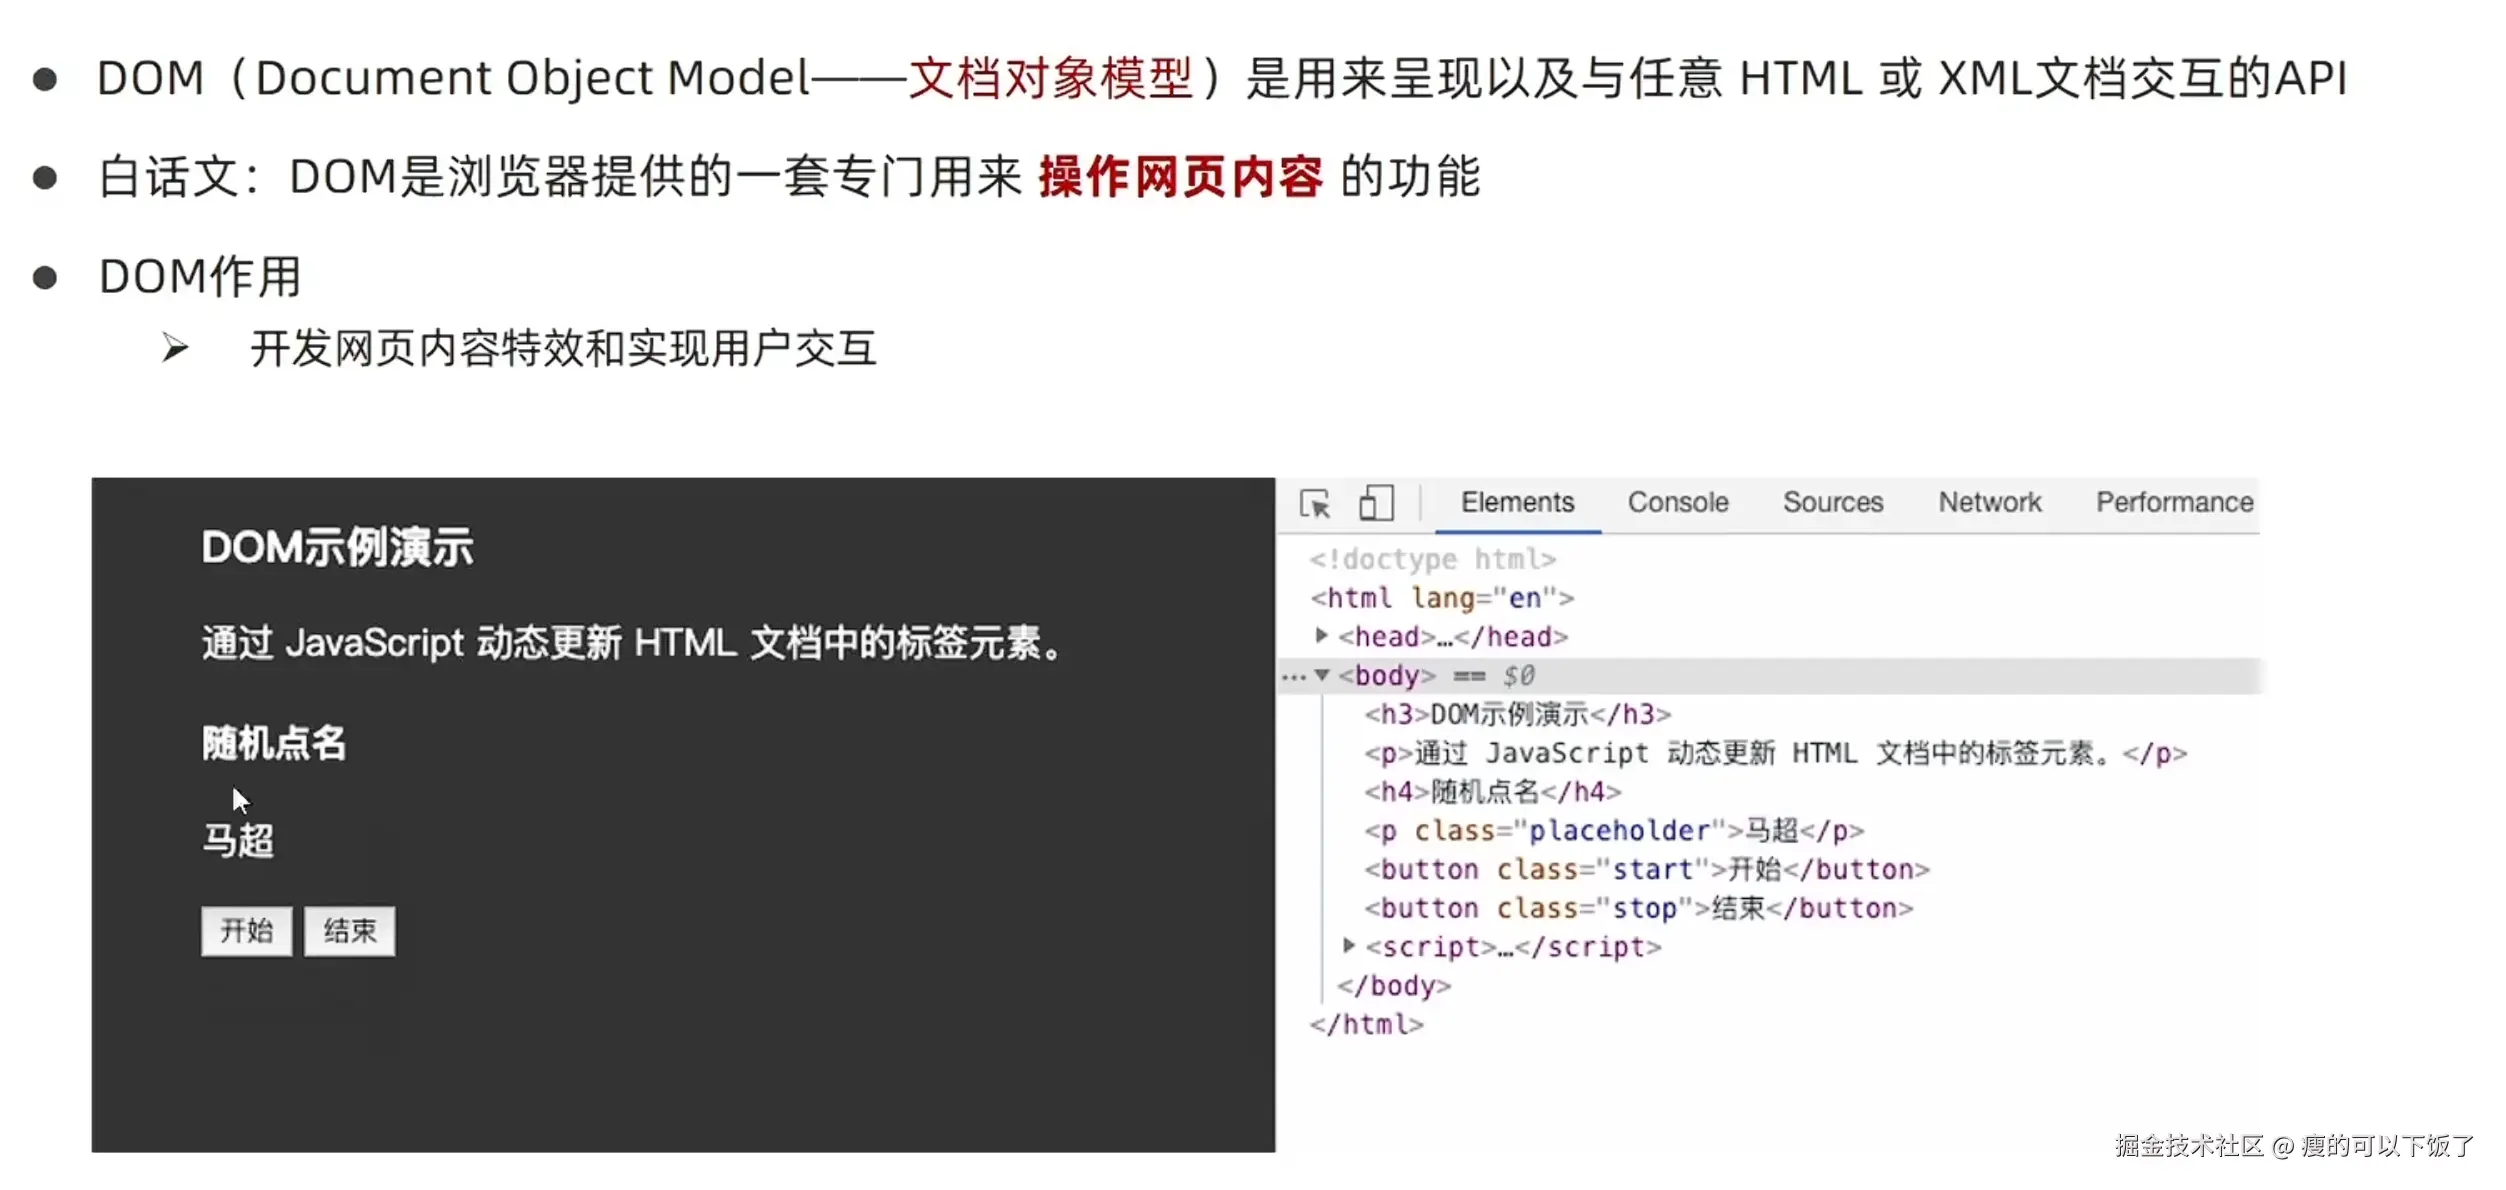This screenshot has height=1190, width=2506.
Task: Select the button class start node
Action: pos(1646,870)
